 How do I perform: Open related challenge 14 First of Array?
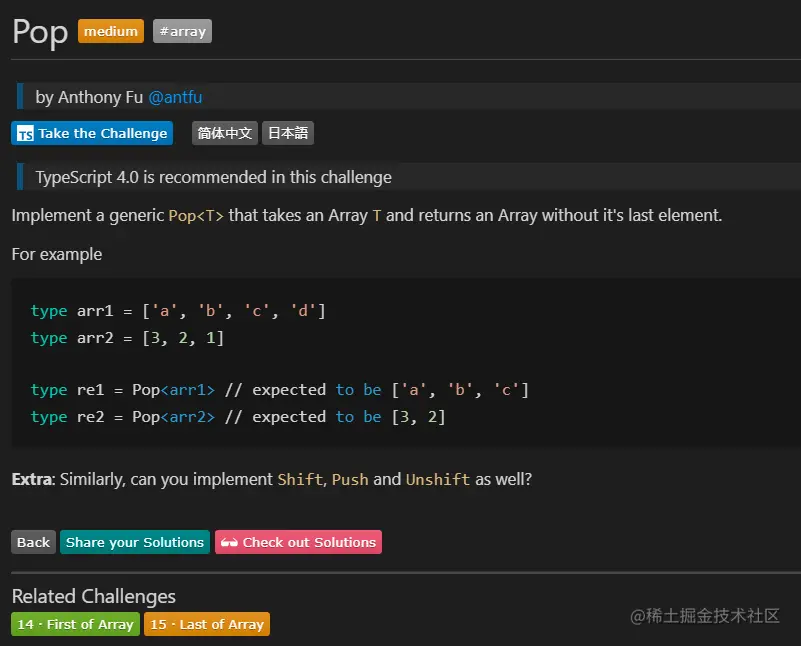click(75, 624)
